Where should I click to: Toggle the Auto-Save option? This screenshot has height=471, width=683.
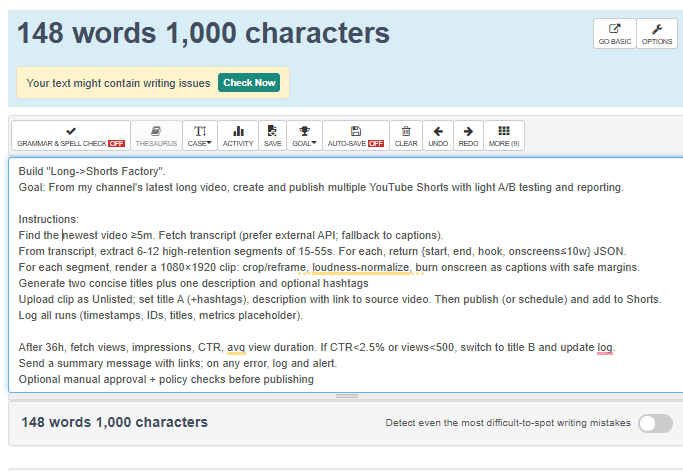pos(355,136)
